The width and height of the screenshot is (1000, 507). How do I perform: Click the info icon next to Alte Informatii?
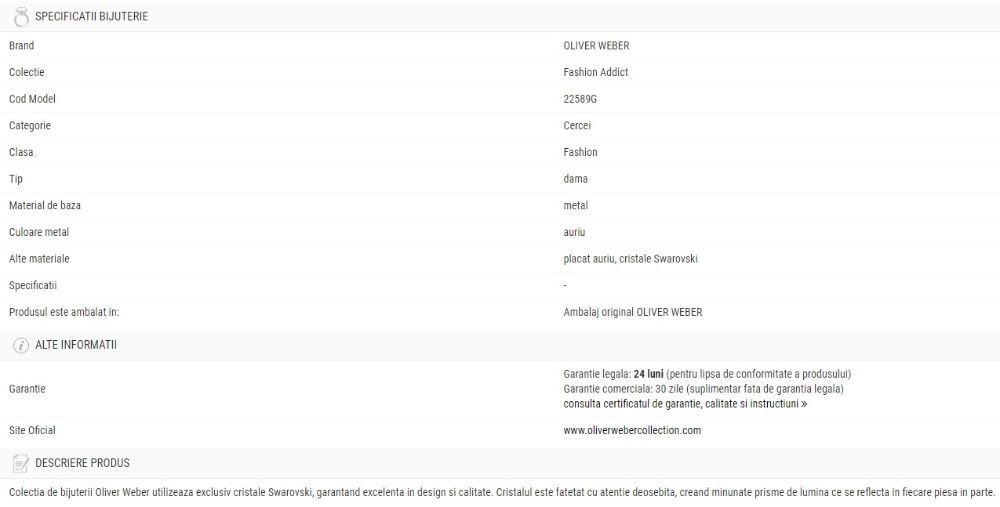[x=21, y=345]
